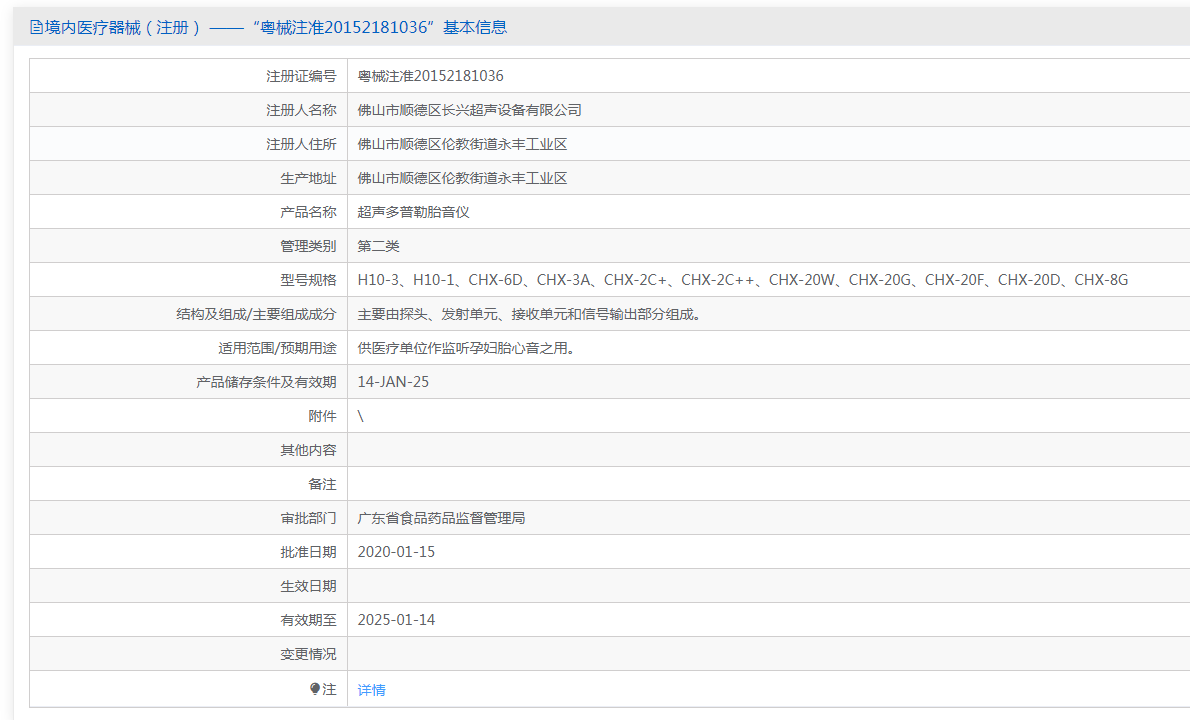Select the address value in 注册人住所 row
Image resolution: width=1190 pixels, height=720 pixels.
[x=462, y=144]
